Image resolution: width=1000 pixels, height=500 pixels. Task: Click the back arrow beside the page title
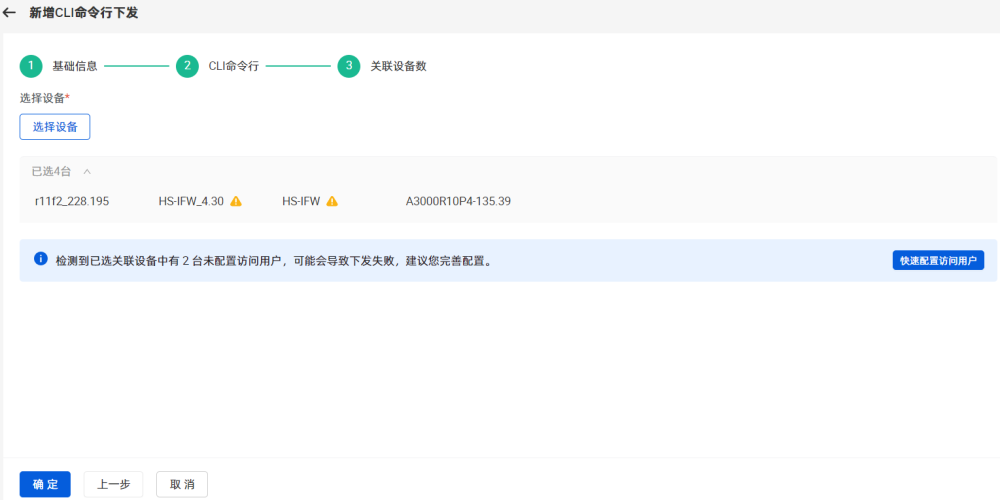[x=10, y=13]
